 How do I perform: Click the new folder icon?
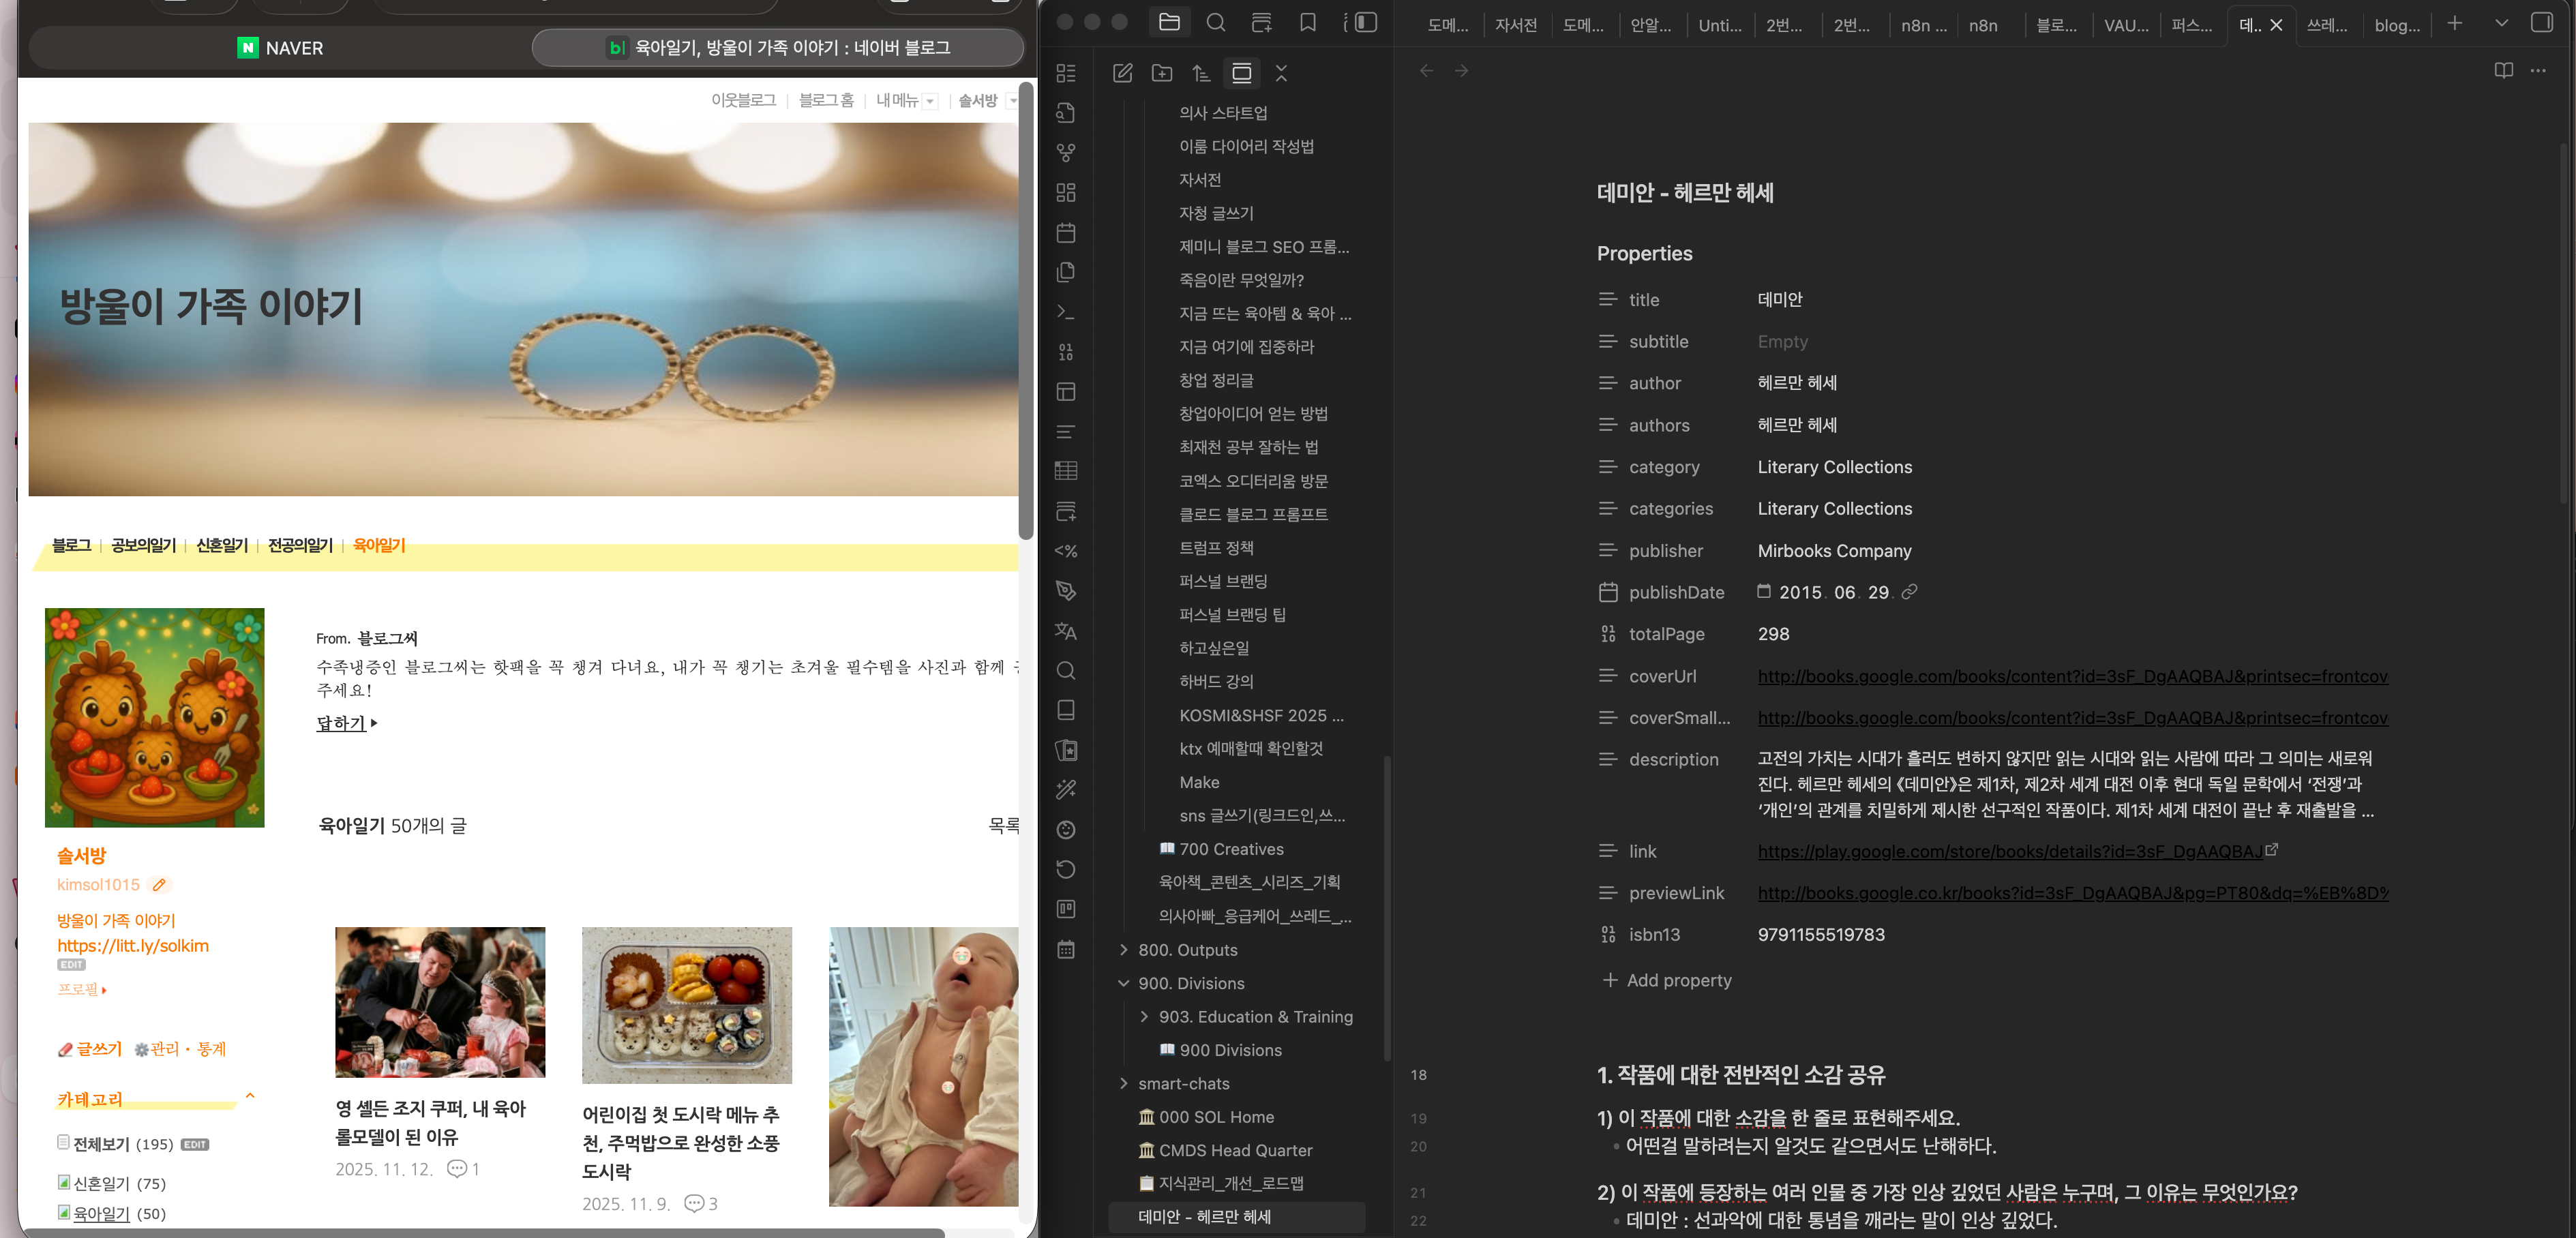click(x=1162, y=73)
